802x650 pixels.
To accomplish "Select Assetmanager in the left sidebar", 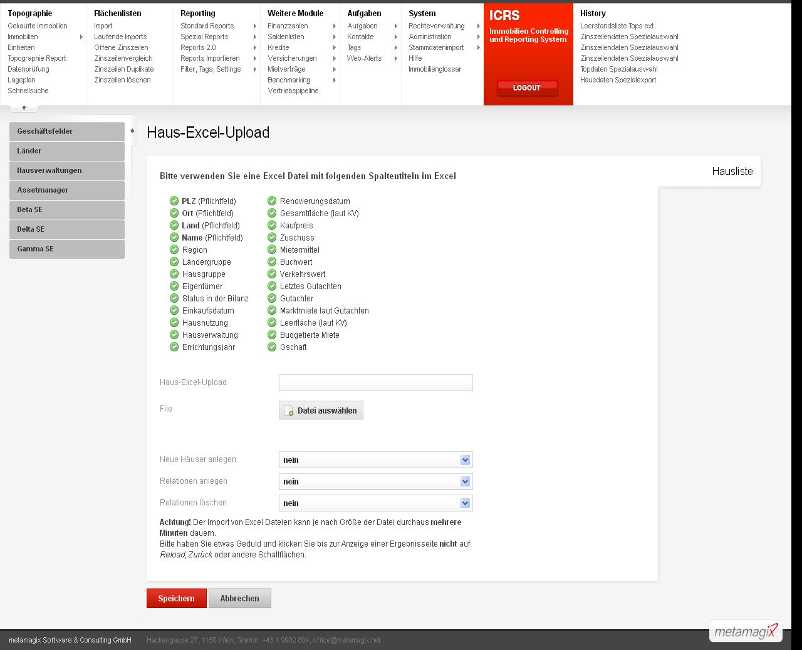I will [x=67, y=190].
